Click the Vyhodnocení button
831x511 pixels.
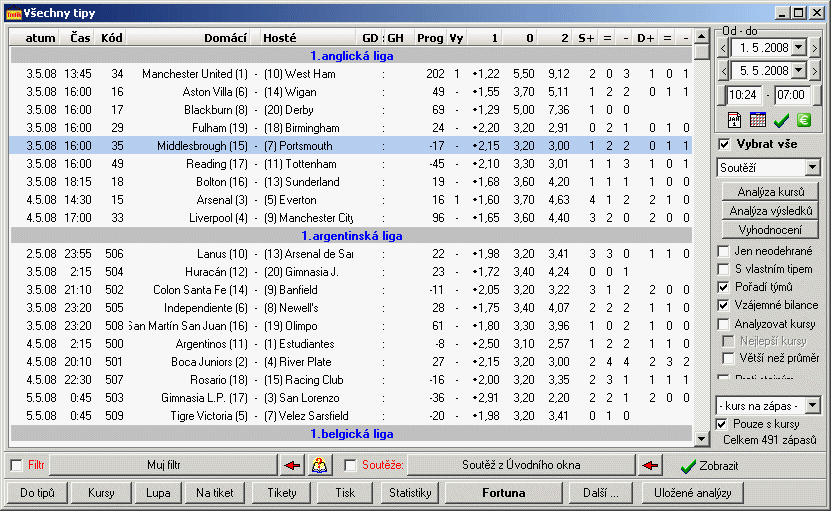[x=771, y=230]
